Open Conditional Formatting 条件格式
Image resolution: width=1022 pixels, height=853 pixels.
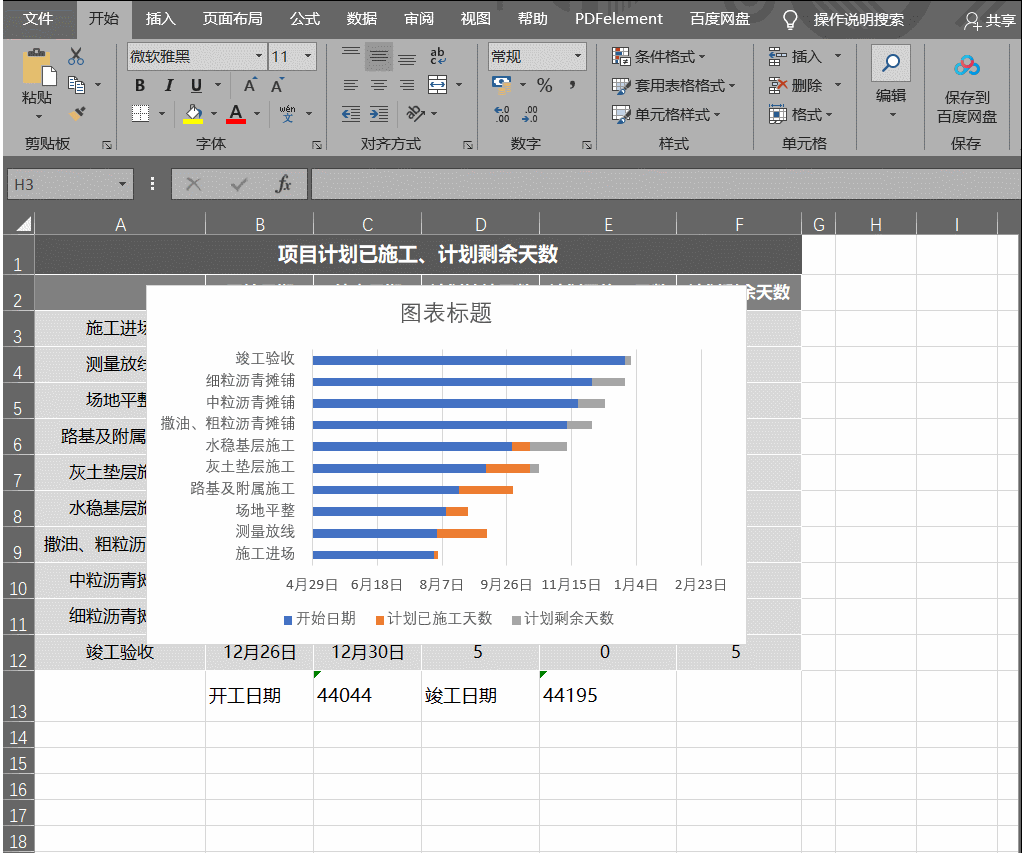659,57
